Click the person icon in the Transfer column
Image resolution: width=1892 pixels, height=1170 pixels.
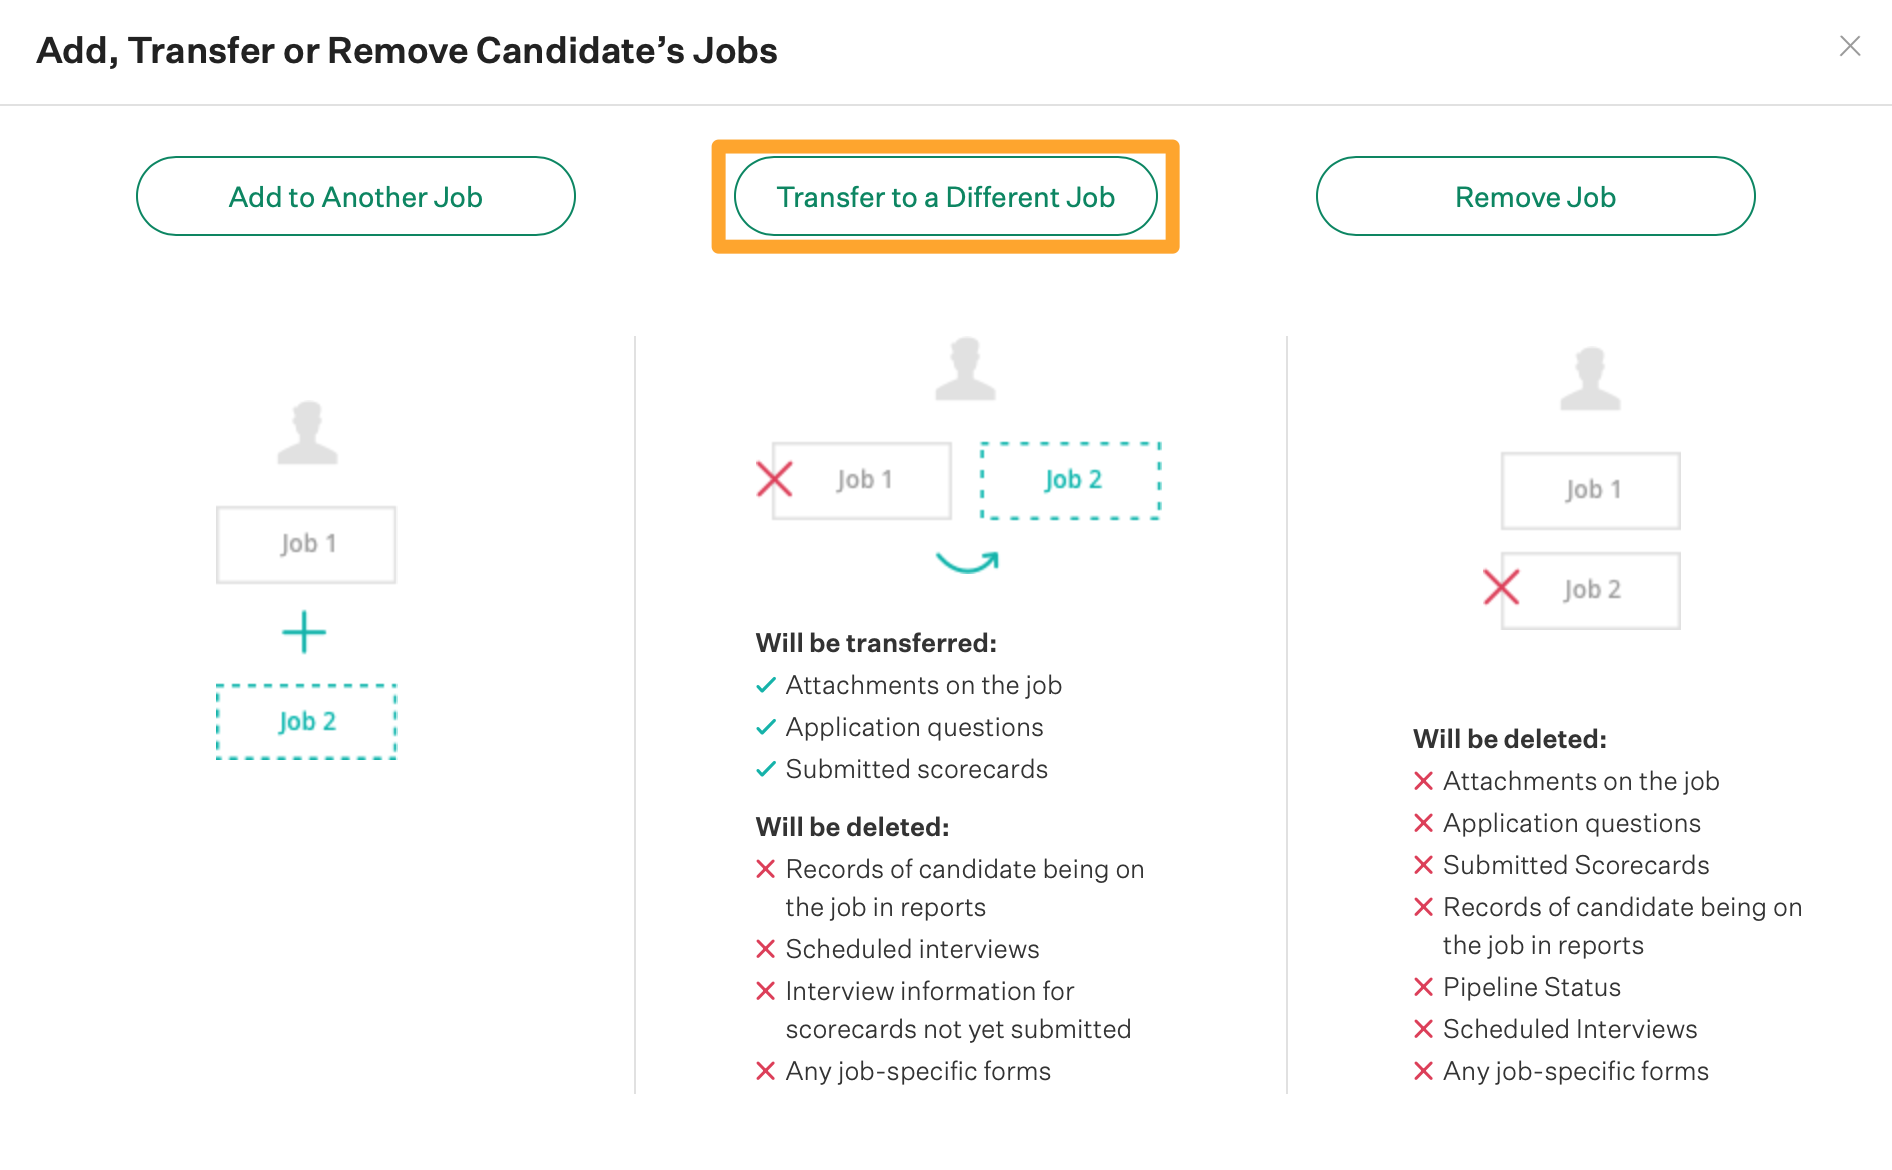(965, 369)
